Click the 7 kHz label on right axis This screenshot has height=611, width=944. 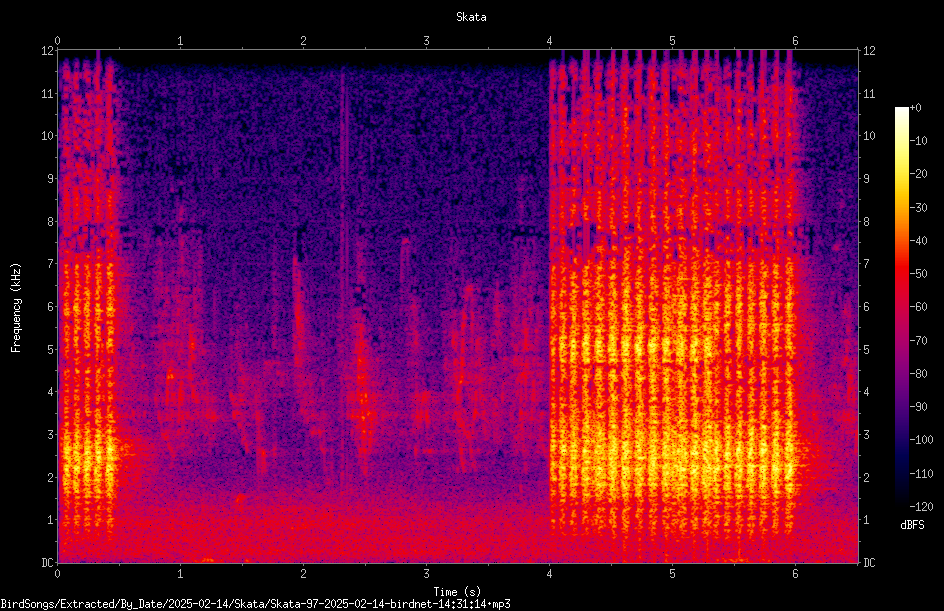(x=866, y=264)
